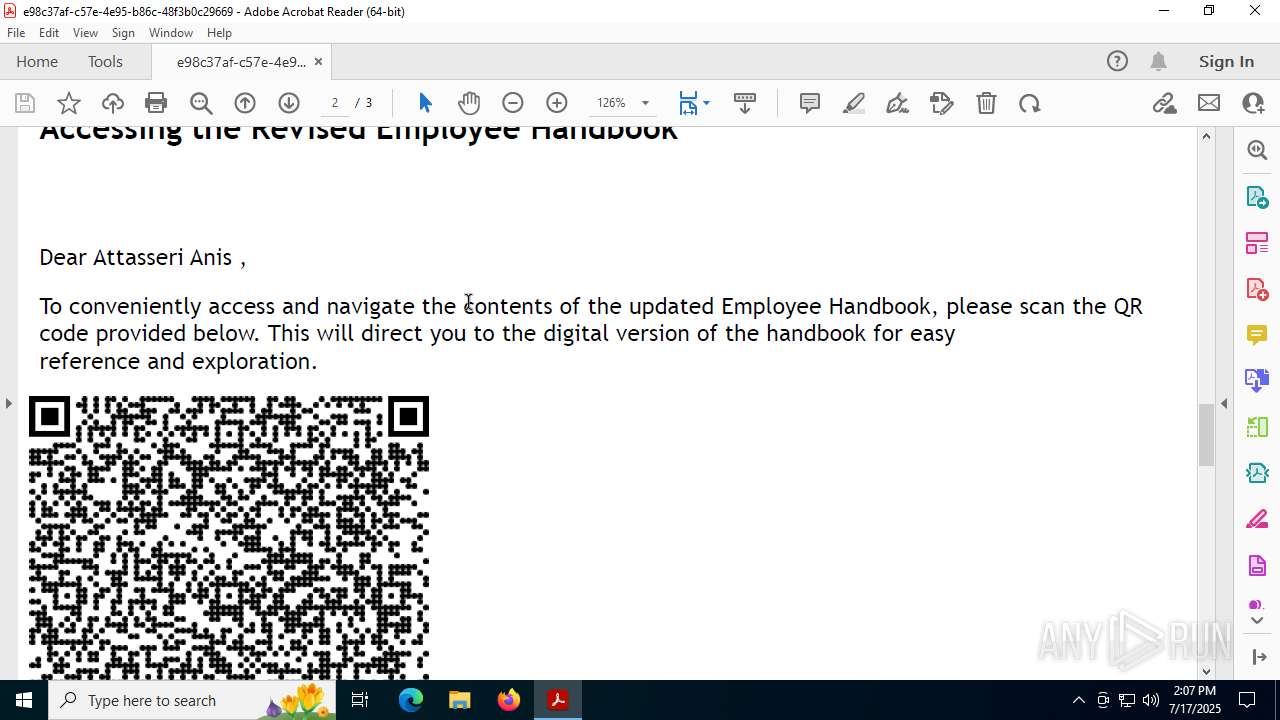Enable scrolling mode in the toolbar

745,103
